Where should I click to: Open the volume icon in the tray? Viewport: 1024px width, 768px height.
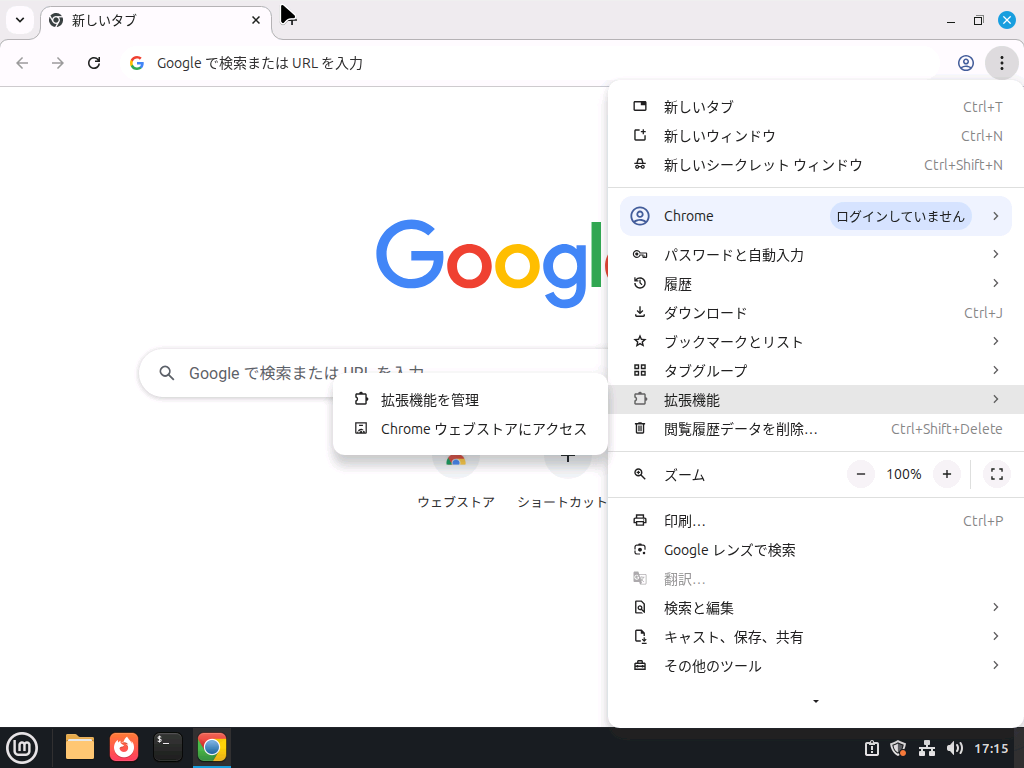coord(955,748)
